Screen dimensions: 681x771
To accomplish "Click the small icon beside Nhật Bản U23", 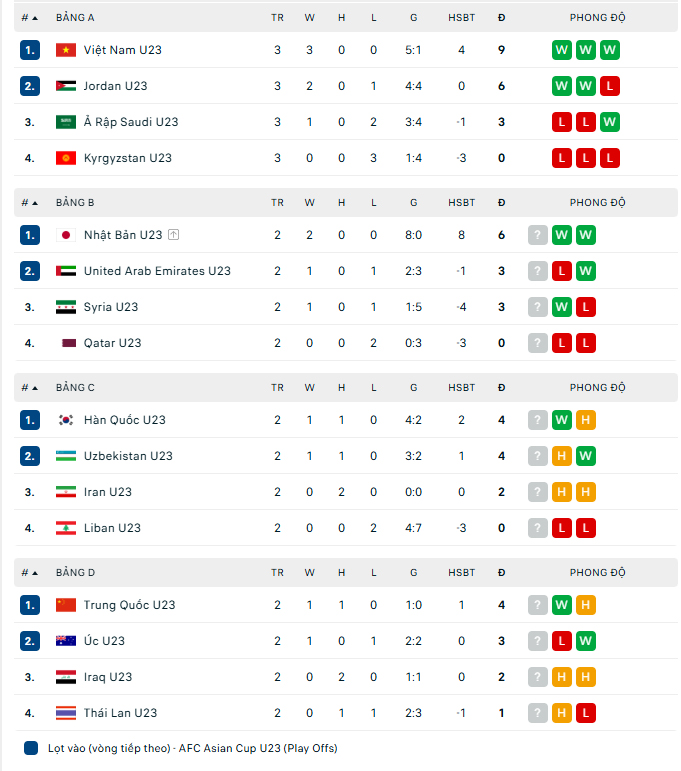I will click(173, 235).
